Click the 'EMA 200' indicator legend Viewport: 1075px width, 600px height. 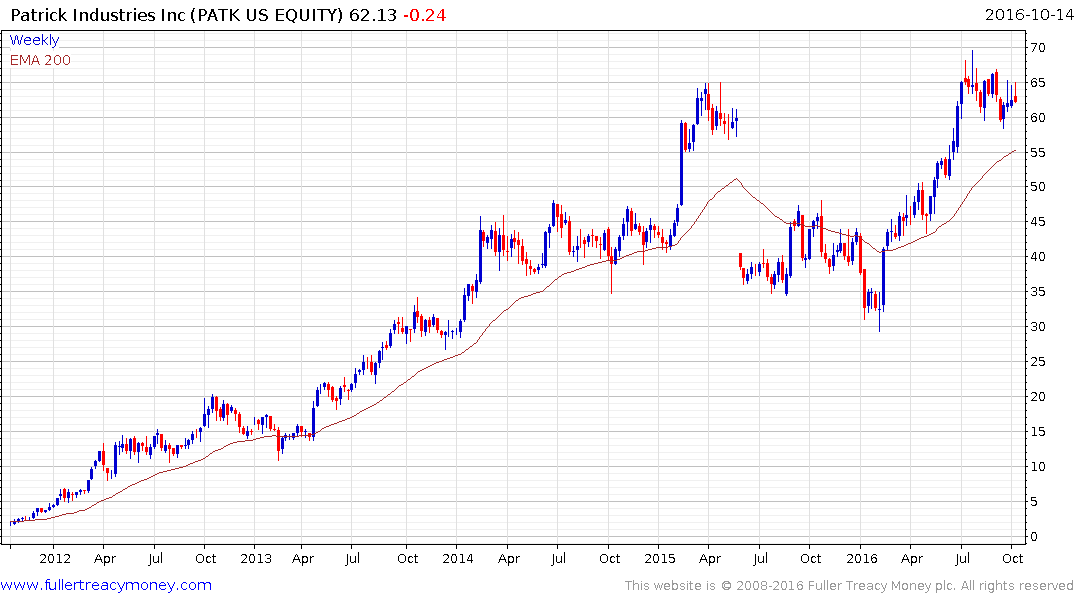(x=40, y=60)
